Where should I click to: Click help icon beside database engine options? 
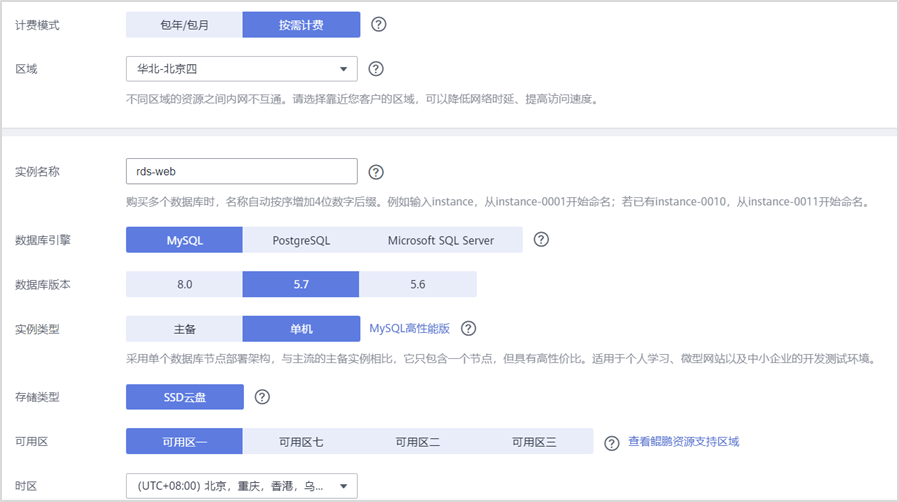pos(541,240)
